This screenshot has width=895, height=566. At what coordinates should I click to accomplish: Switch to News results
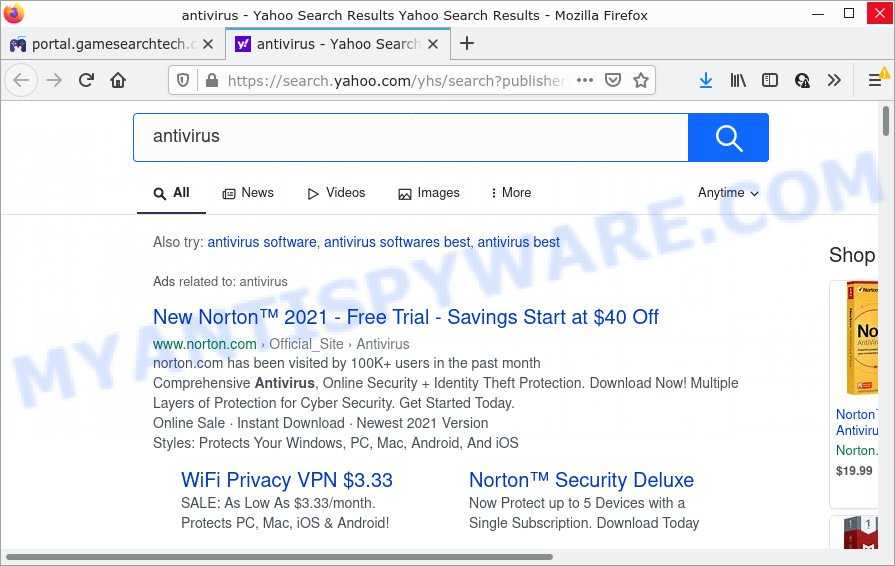tap(248, 193)
